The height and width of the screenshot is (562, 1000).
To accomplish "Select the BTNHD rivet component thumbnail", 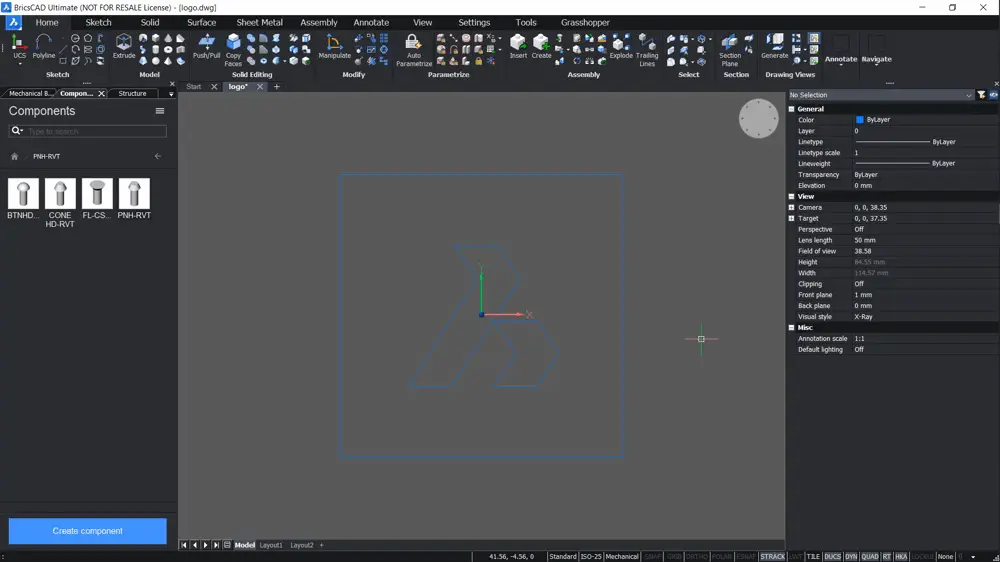I will 23,193.
